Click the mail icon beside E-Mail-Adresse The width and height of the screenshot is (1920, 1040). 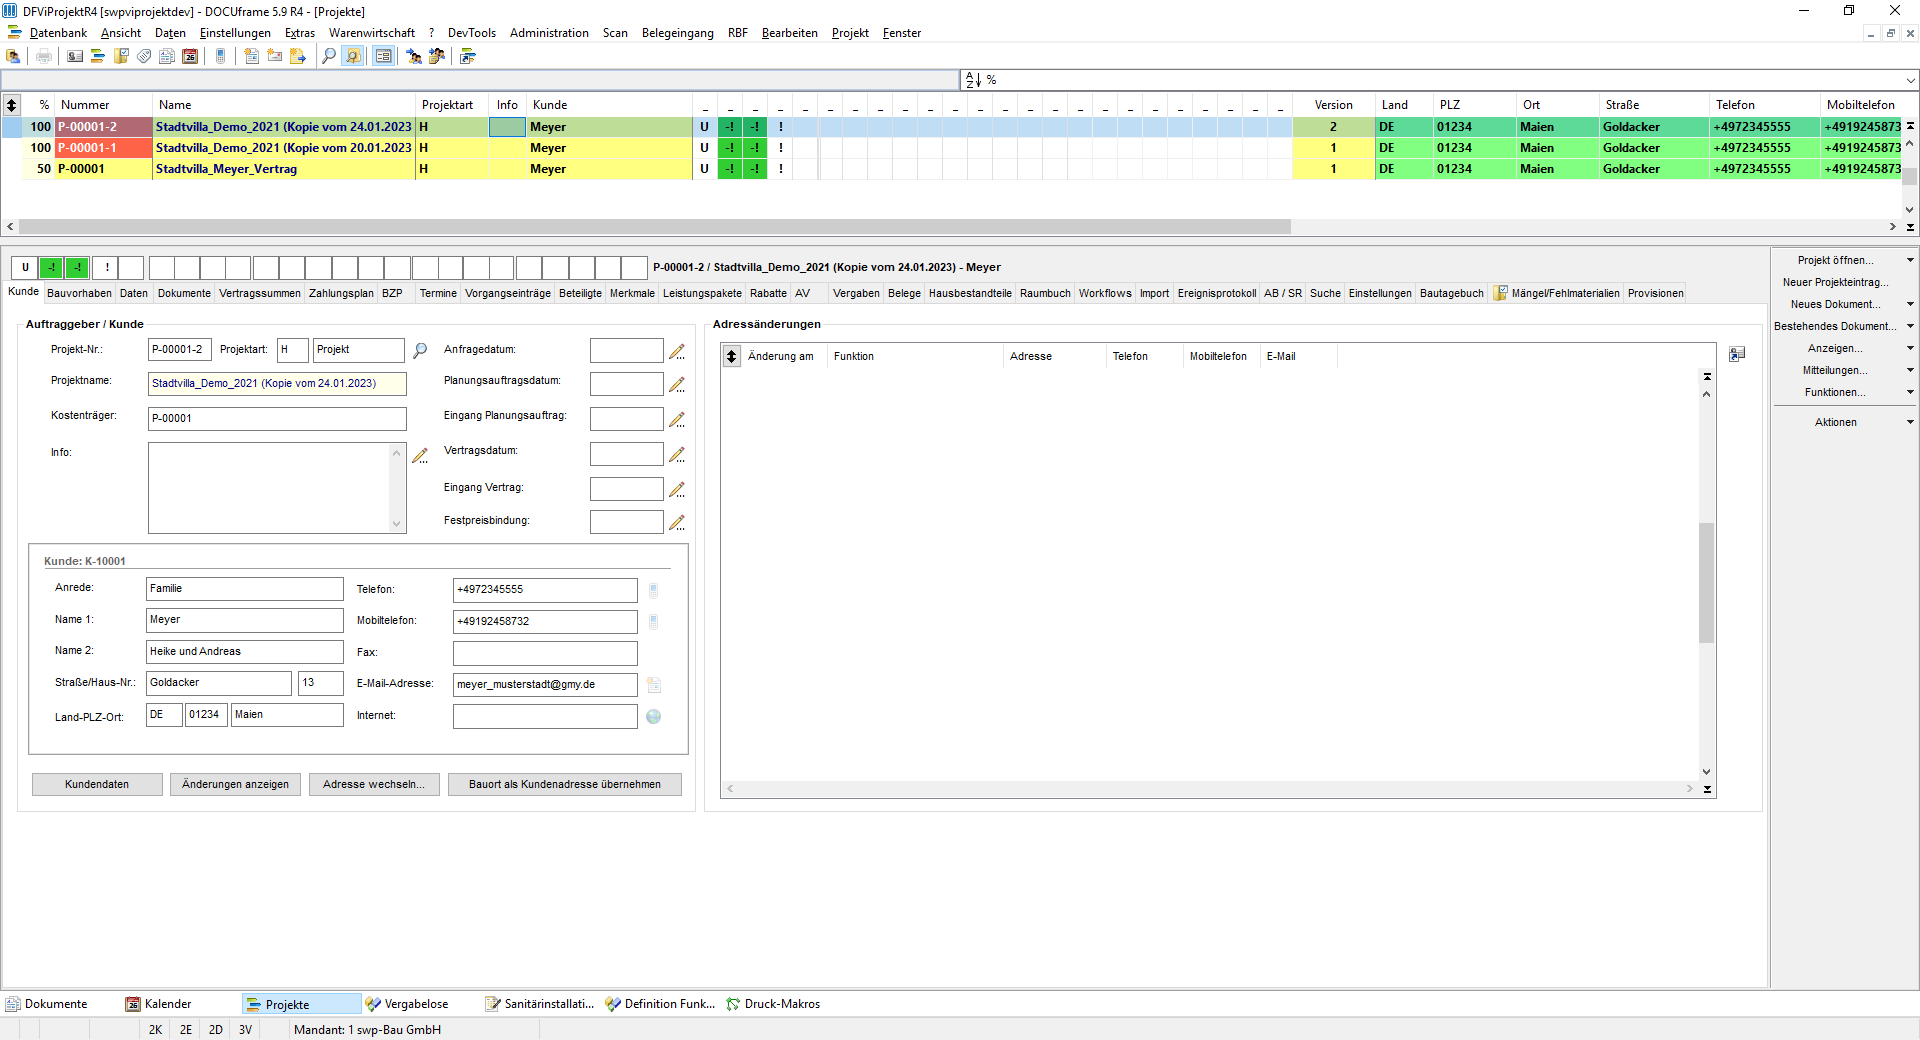[x=654, y=685]
